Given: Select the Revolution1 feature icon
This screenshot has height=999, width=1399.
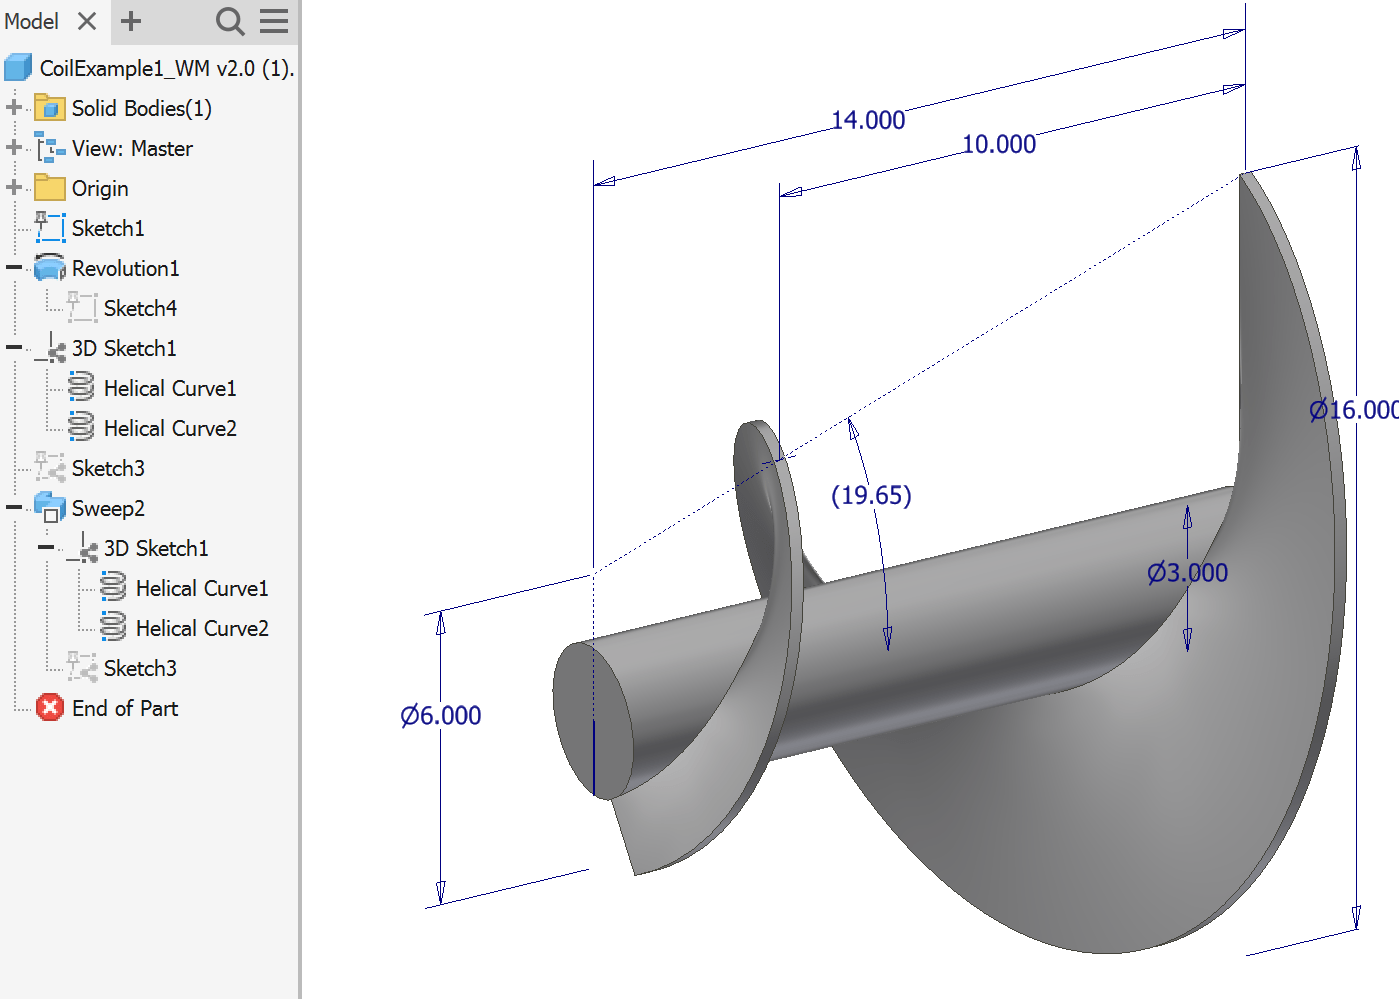Looking at the screenshot, I should coord(48,267).
